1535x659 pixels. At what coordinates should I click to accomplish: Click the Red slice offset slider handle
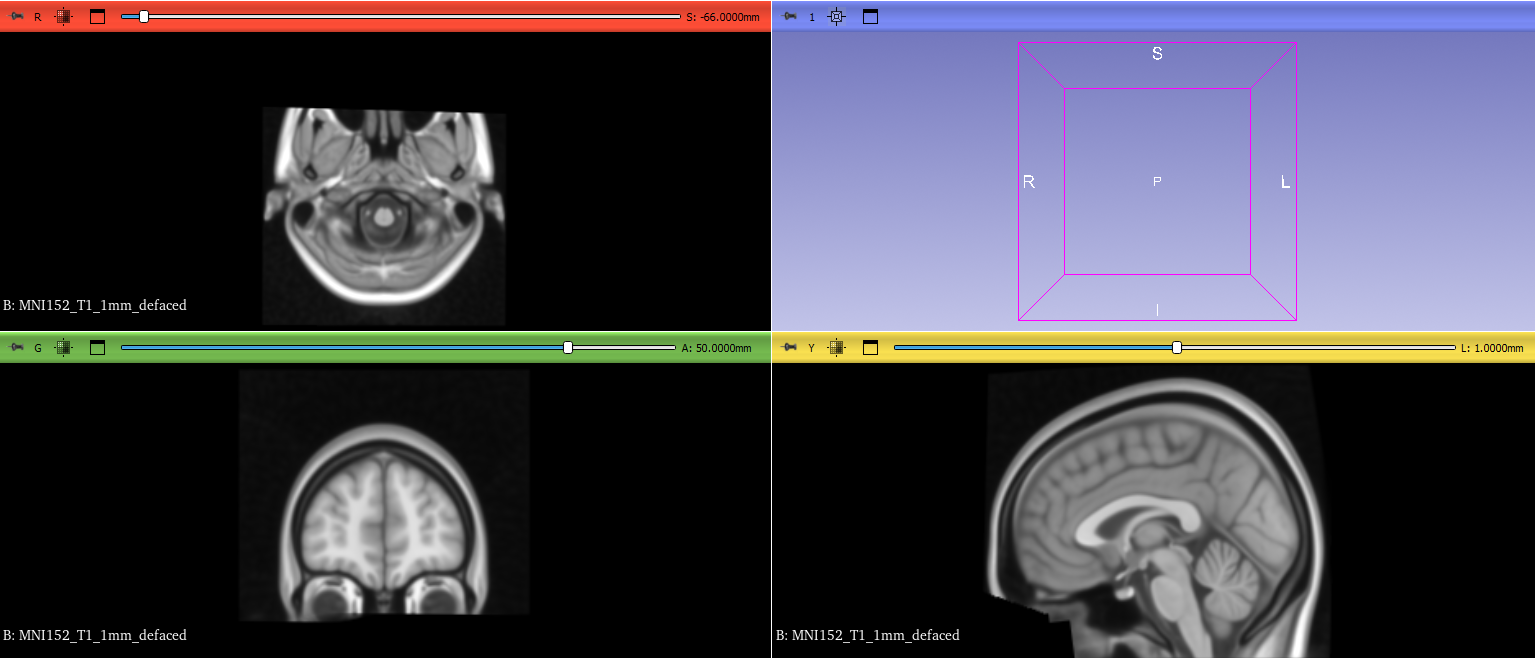click(144, 16)
